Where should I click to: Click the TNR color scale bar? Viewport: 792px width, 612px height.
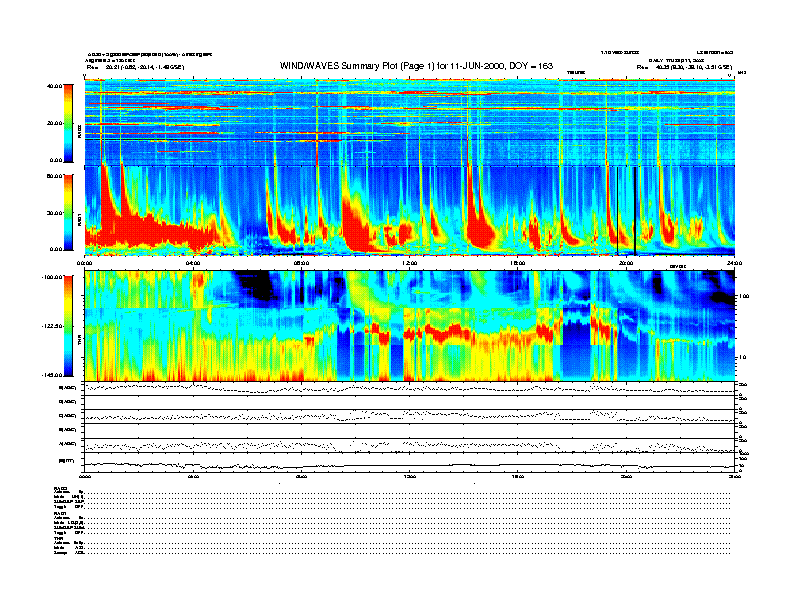pos(68,326)
